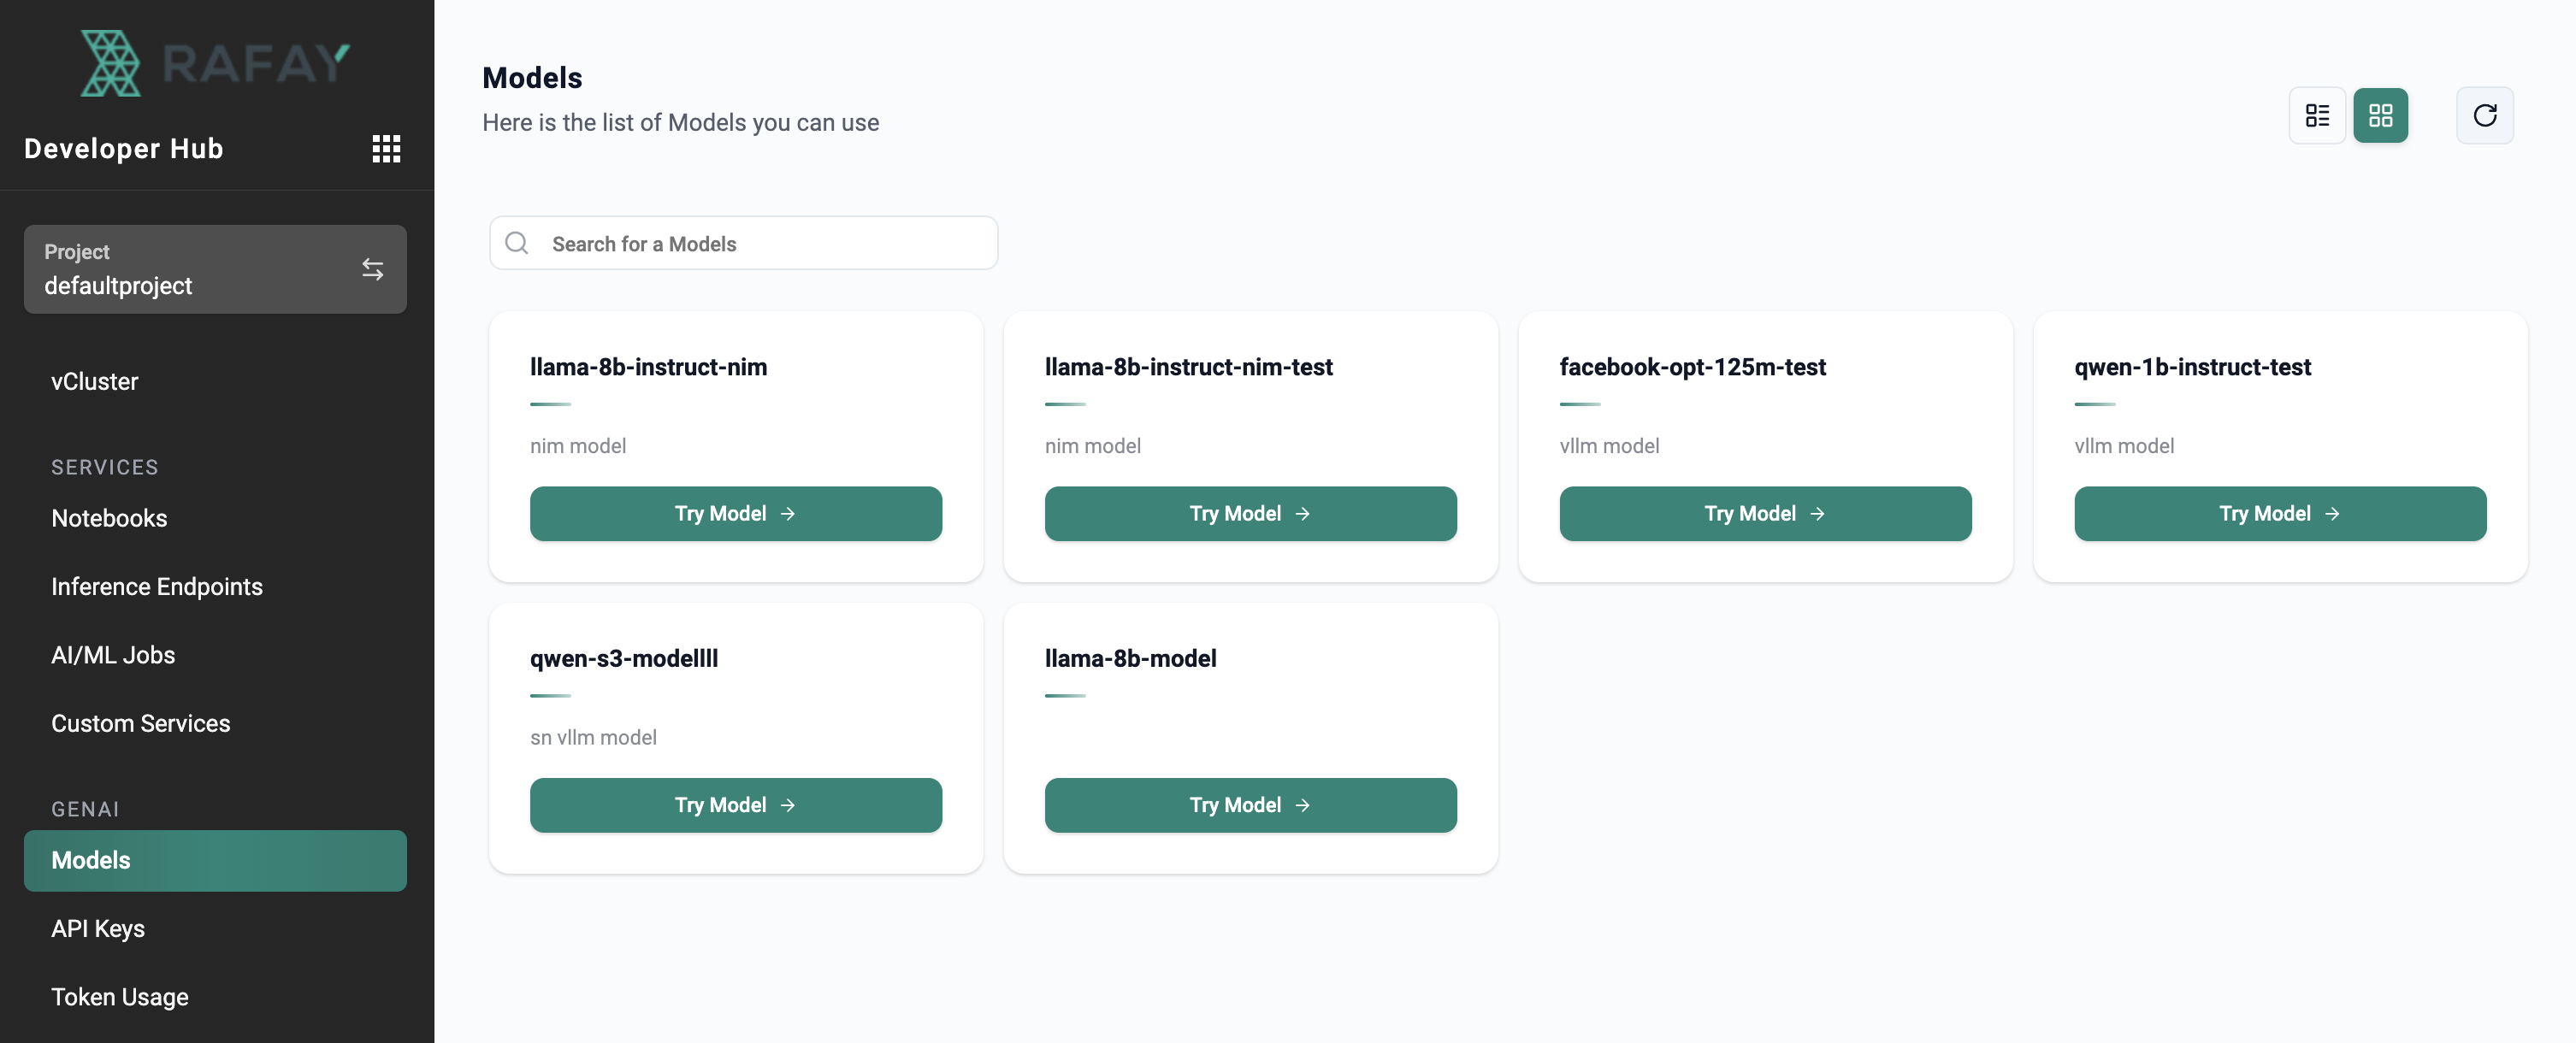This screenshot has height=1043, width=2576.
Task: Click the search magnifier icon
Action: (517, 243)
